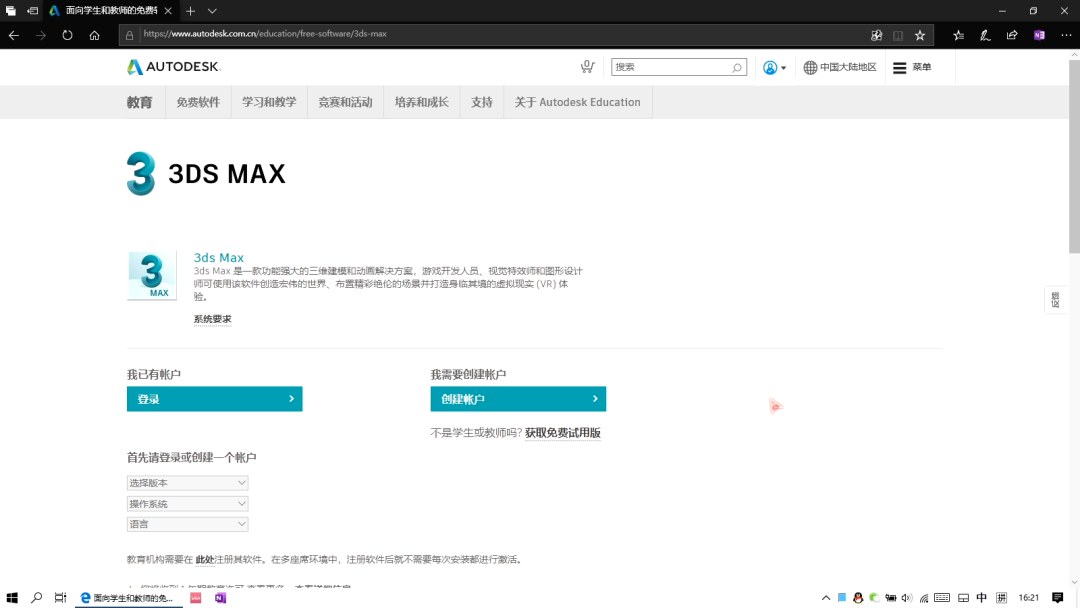The image size is (1080, 608).
Task: Open the 菜单 hamburger menu
Action: [912, 67]
